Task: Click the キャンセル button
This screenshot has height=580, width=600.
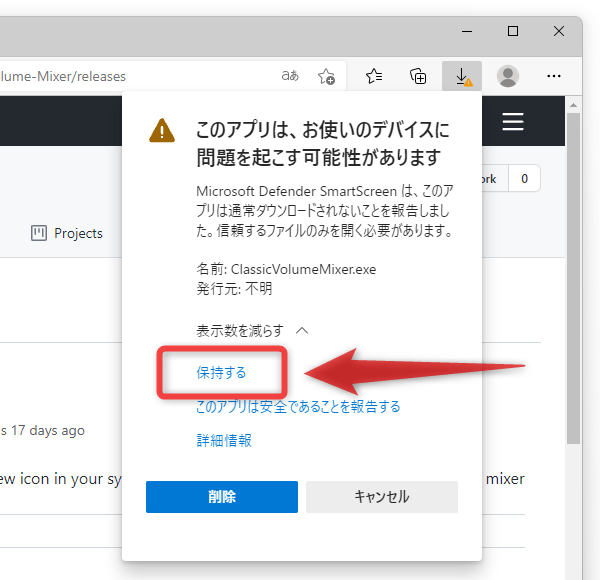Action: pos(382,497)
